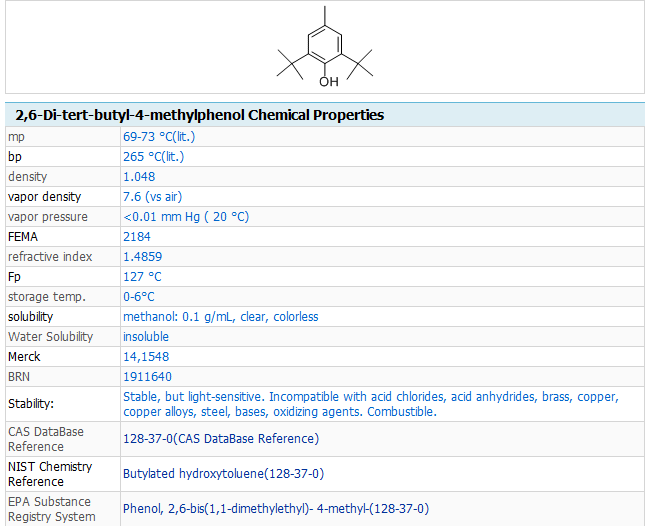This screenshot has height=526, width=648.
Task: Click the BRN number 1911640
Action: 147,376
